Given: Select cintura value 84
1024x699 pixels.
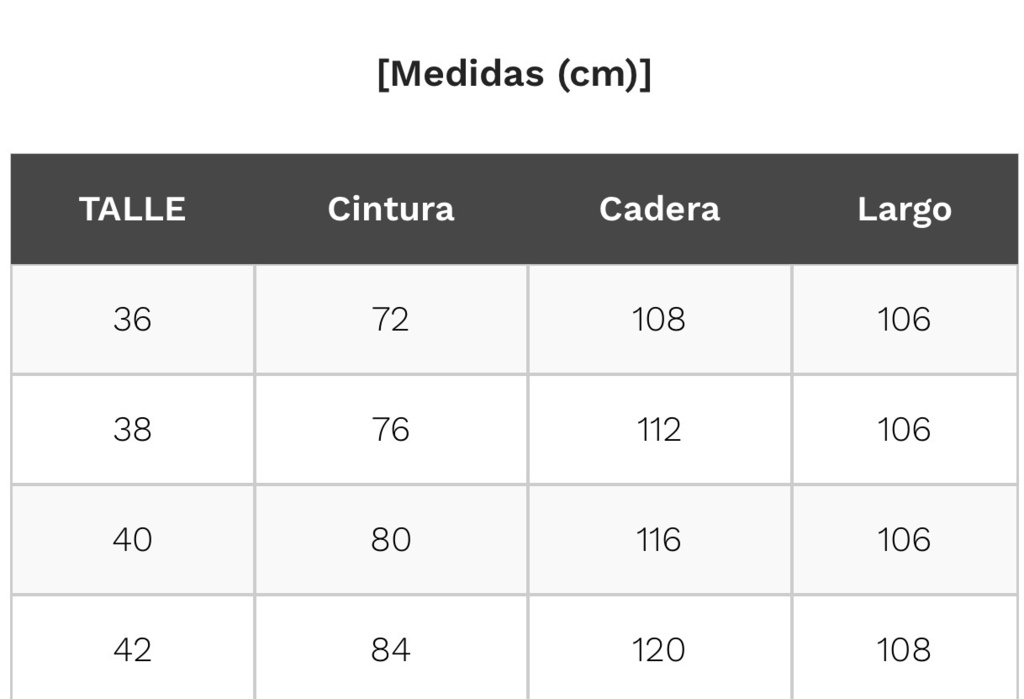Looking at the screenshot, I should point(391,650).
